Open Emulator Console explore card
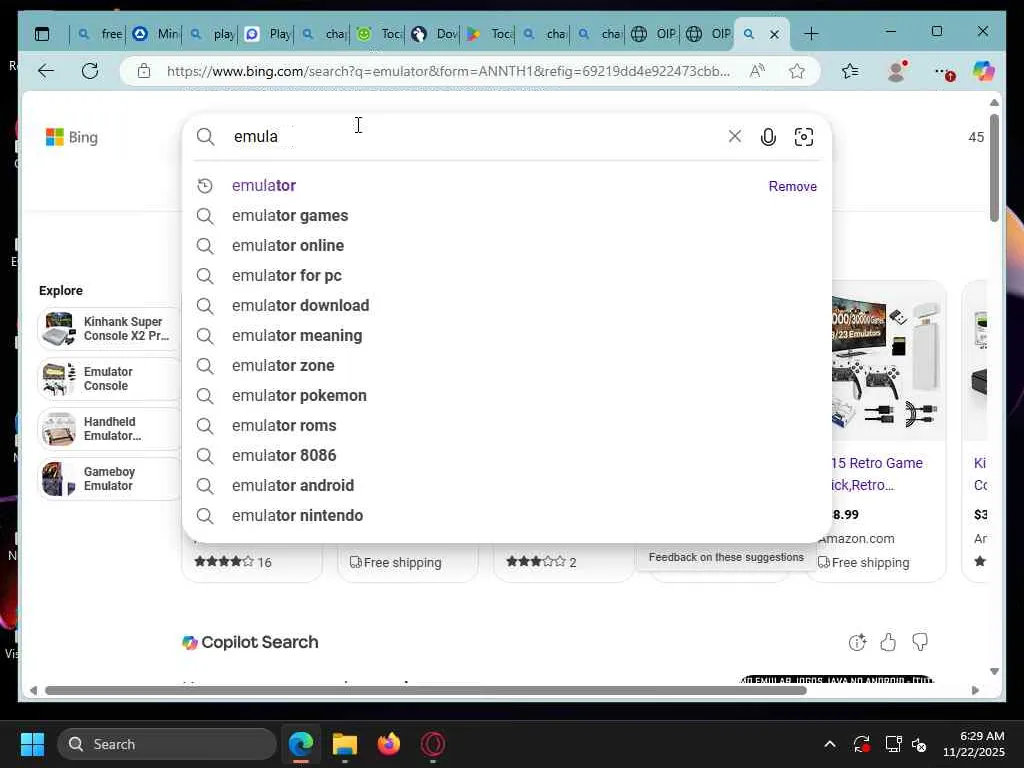 coord(108,379)
